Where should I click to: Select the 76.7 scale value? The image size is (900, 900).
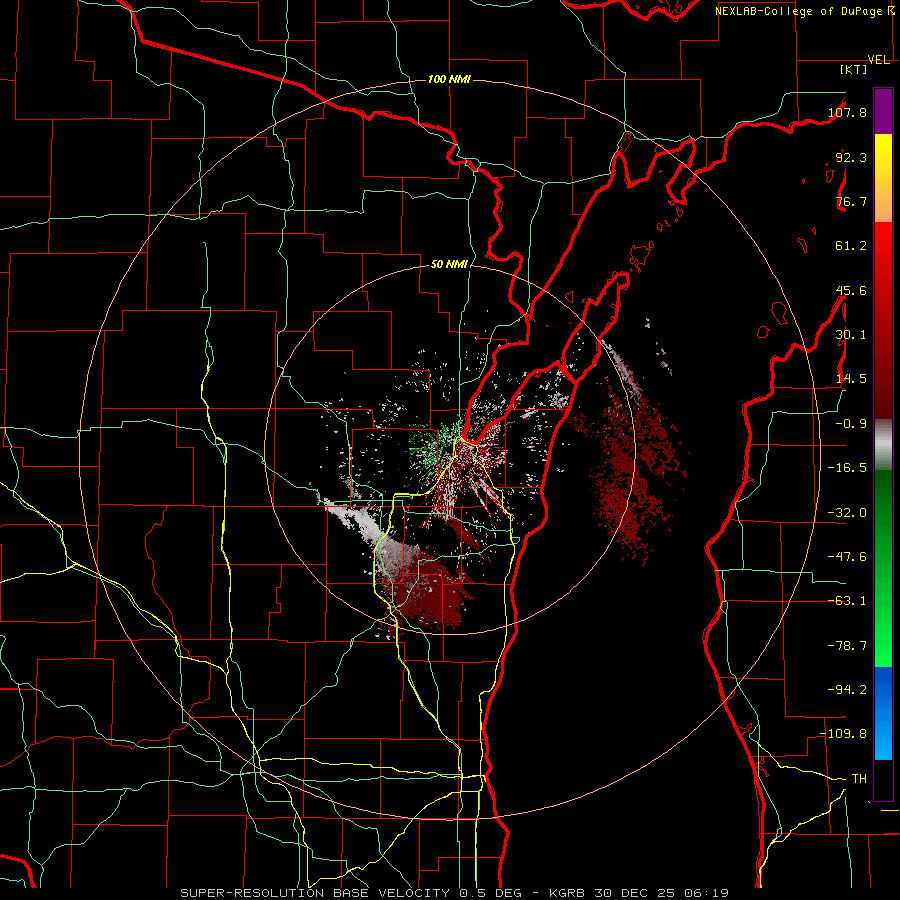click(851, 201)
